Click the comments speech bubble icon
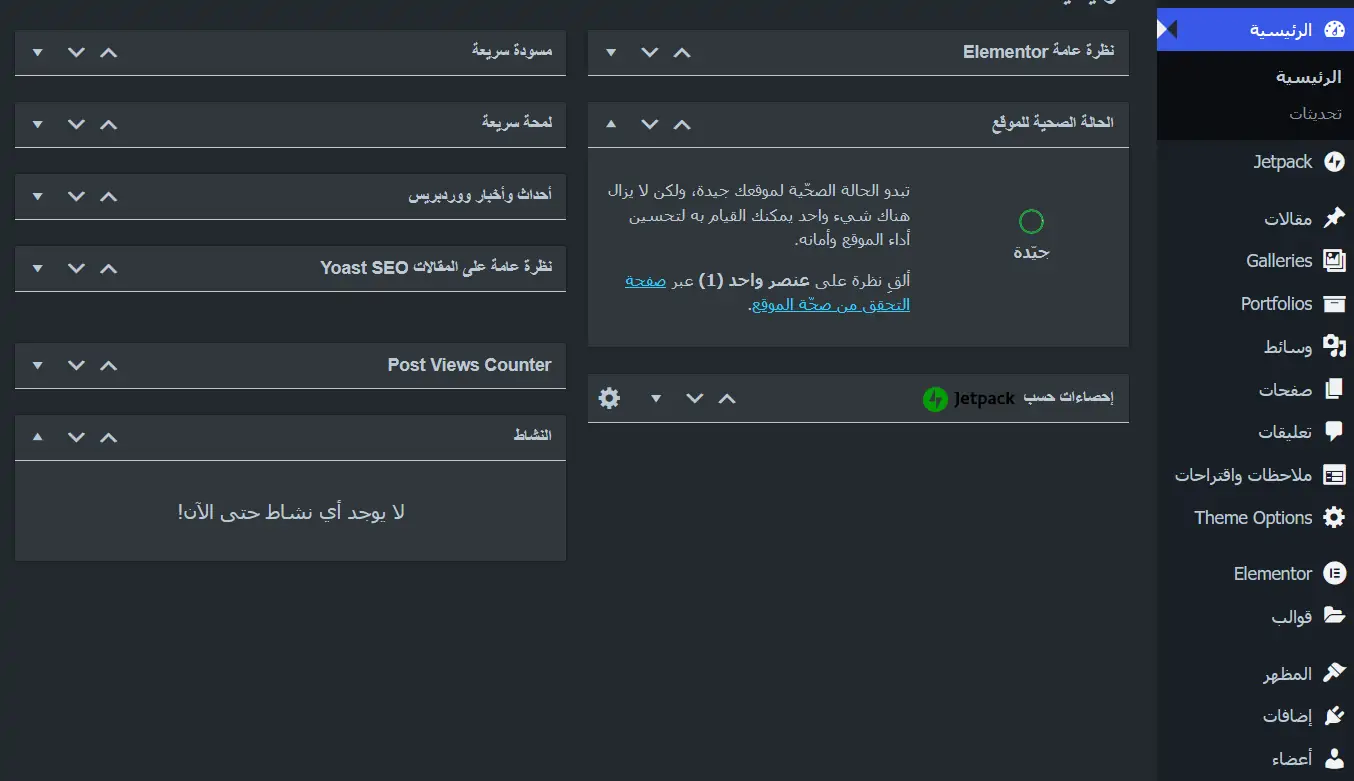Screen dimensions: 1354x781 (1334, 432)
